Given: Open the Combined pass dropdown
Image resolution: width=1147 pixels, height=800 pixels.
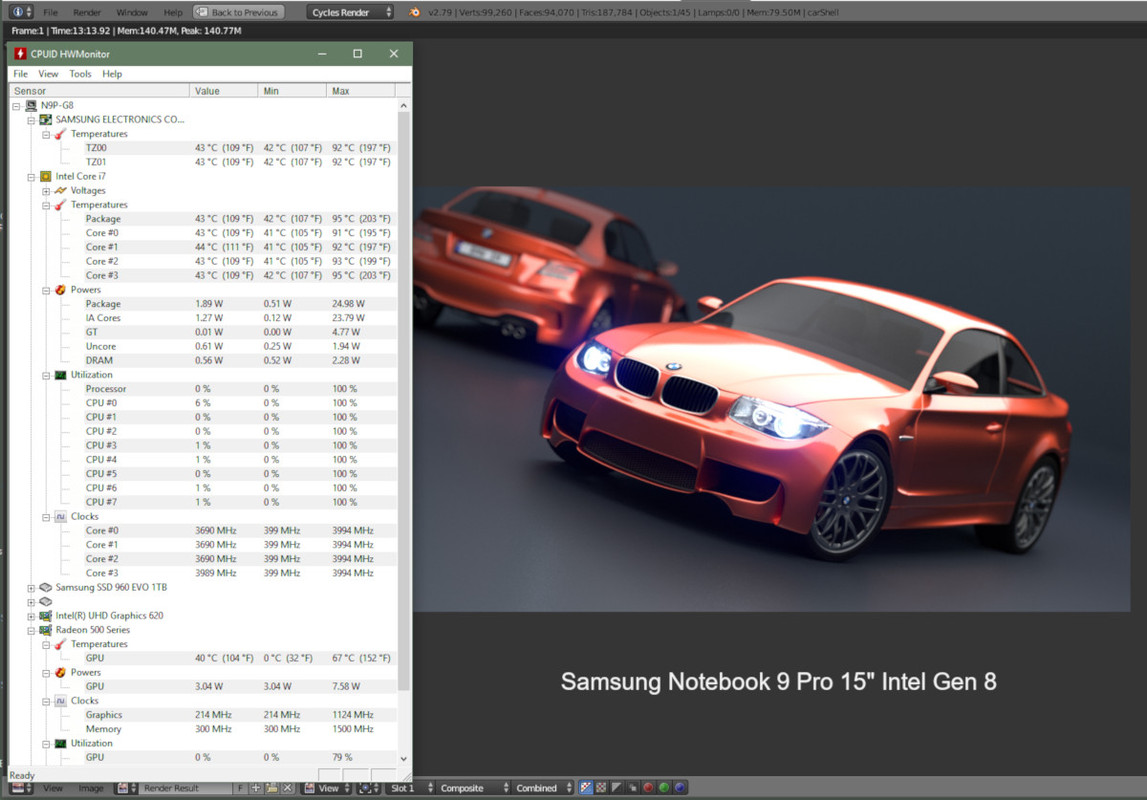Looking at the screenshot, I should coord(543,788).
